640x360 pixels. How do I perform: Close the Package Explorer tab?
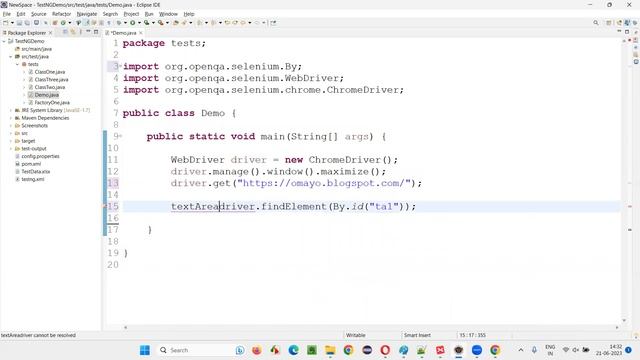50,33
